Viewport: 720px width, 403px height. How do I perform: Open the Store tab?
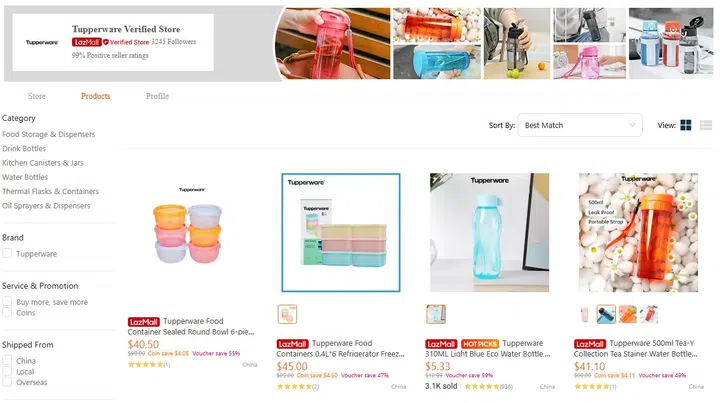click(37, 96)
